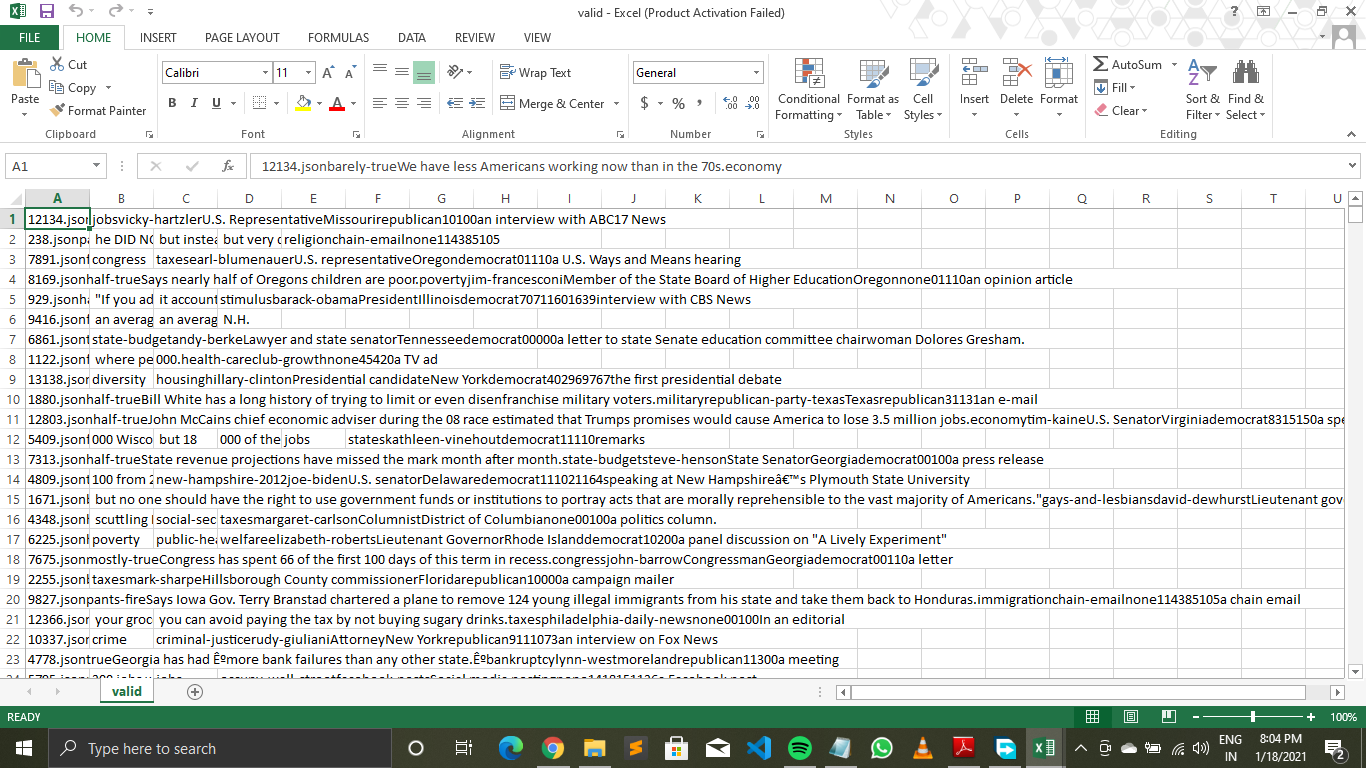Switch to the FORMULAS tab
This screenshot has width=1366, height=768.
[338, 38]
